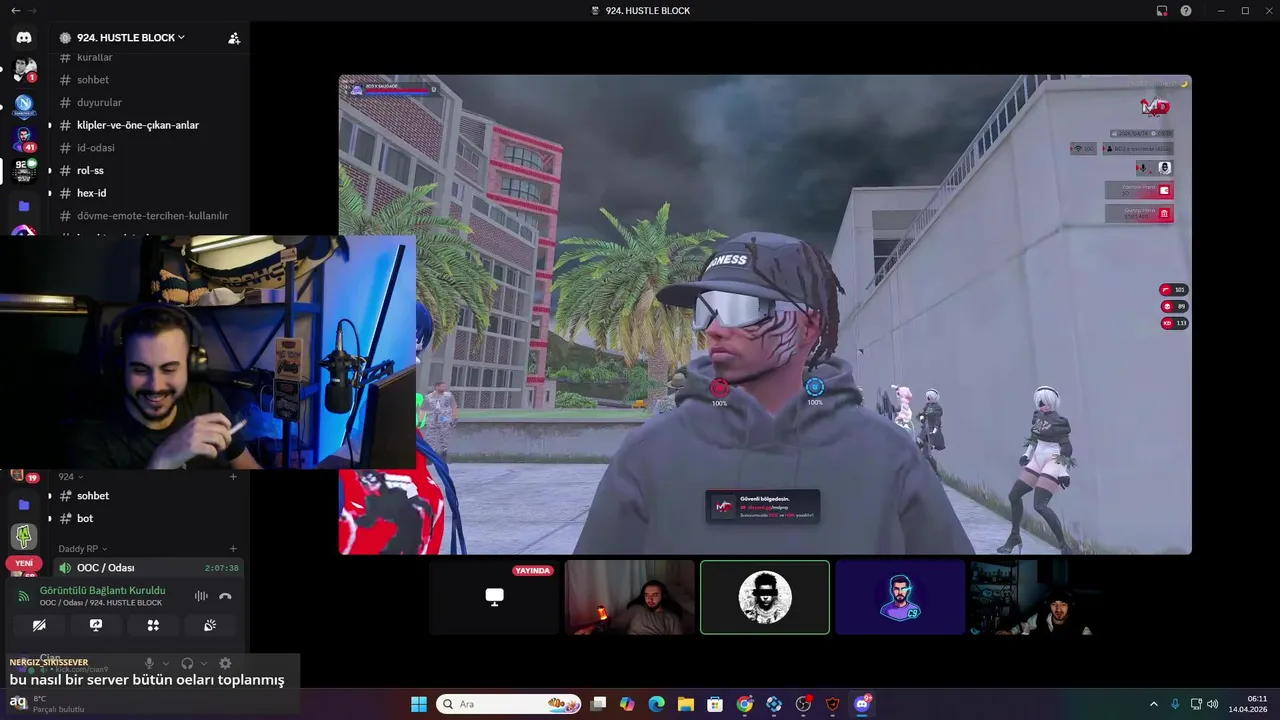
Task: Open the system tray microphone indicator
Action: (x=1175, y=704)
